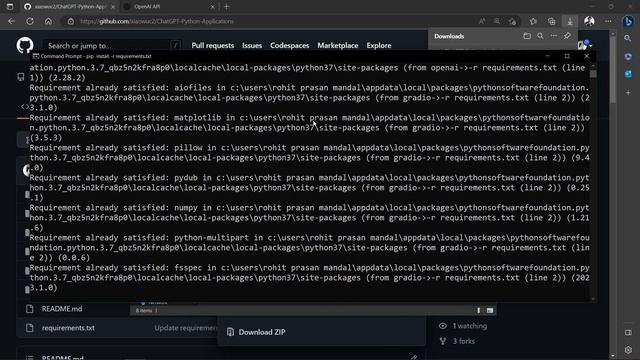
Task: Open the browser home page icon
Action: pos(48,21)
